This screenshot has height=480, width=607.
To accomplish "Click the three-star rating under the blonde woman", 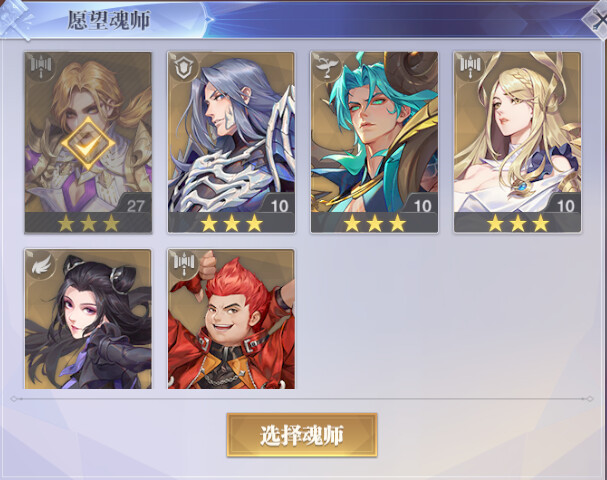I will tap(518, 223).
